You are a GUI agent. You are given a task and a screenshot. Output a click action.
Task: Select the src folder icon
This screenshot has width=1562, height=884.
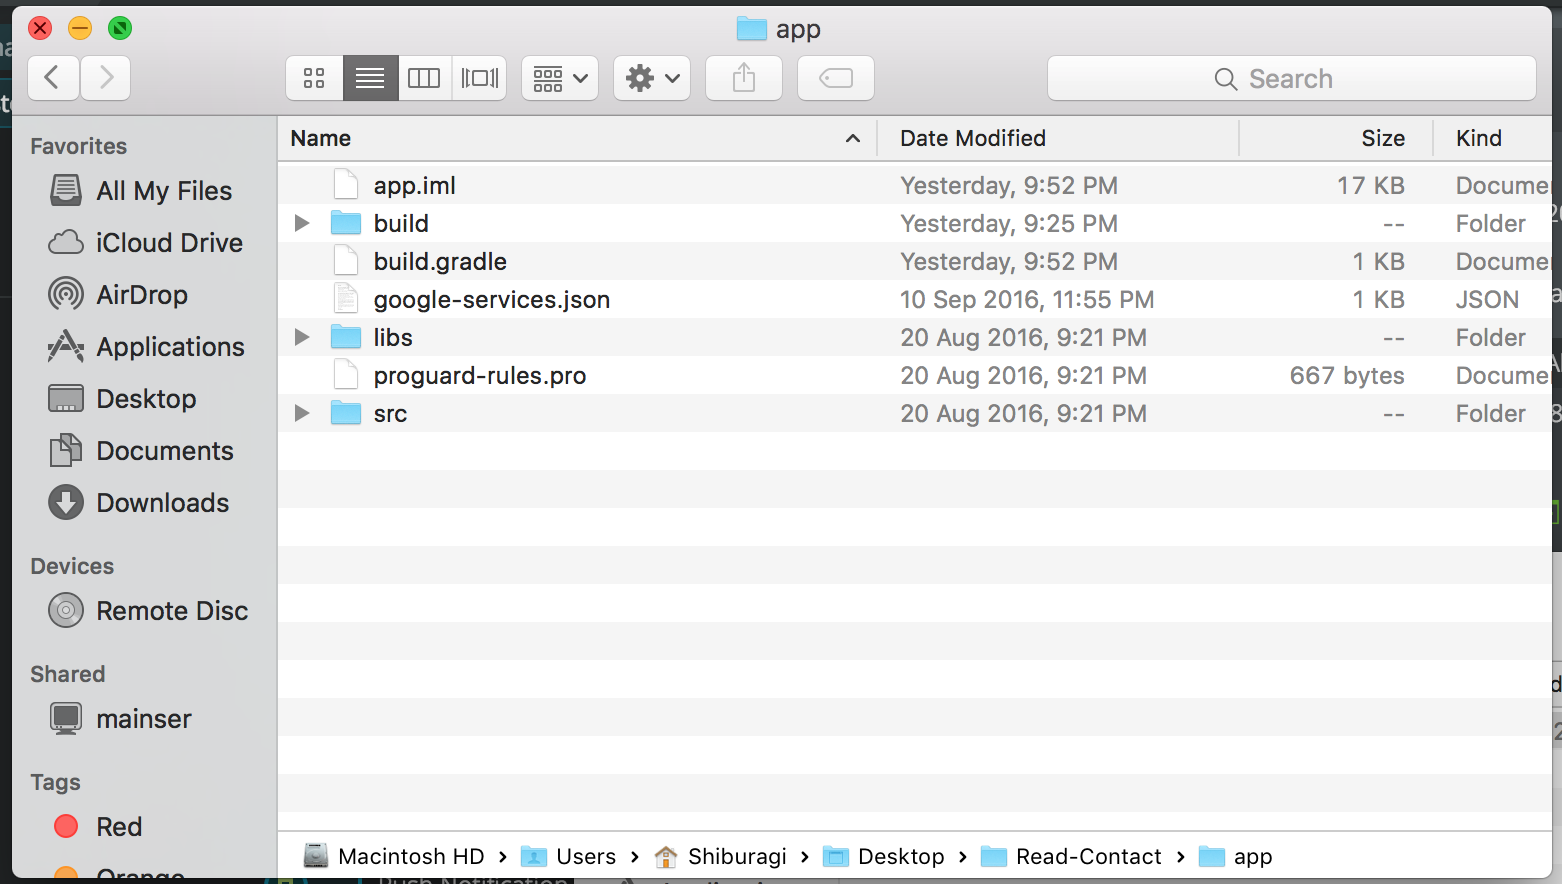346,412
